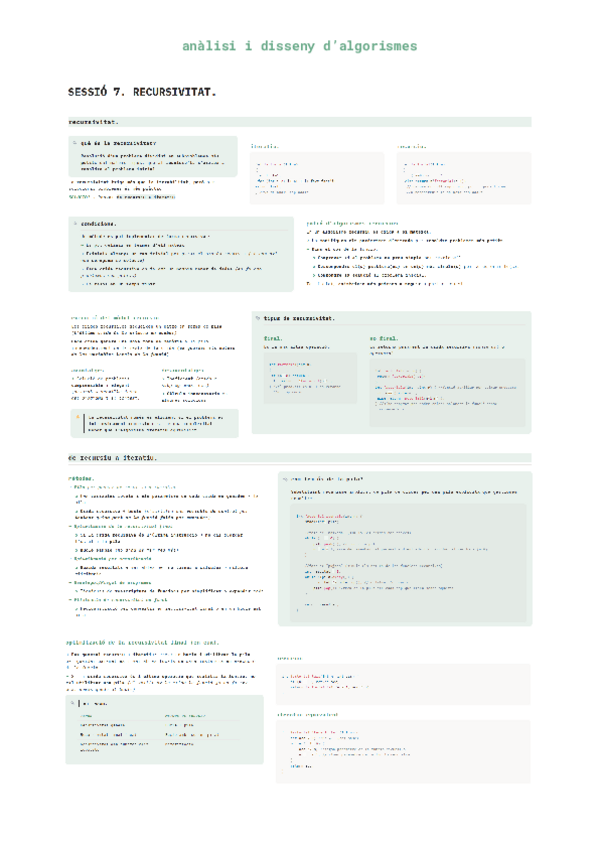Click the "recursivitat." section banner
The width and height of the screenshot is (600, 848).
[x=300, y=122]
